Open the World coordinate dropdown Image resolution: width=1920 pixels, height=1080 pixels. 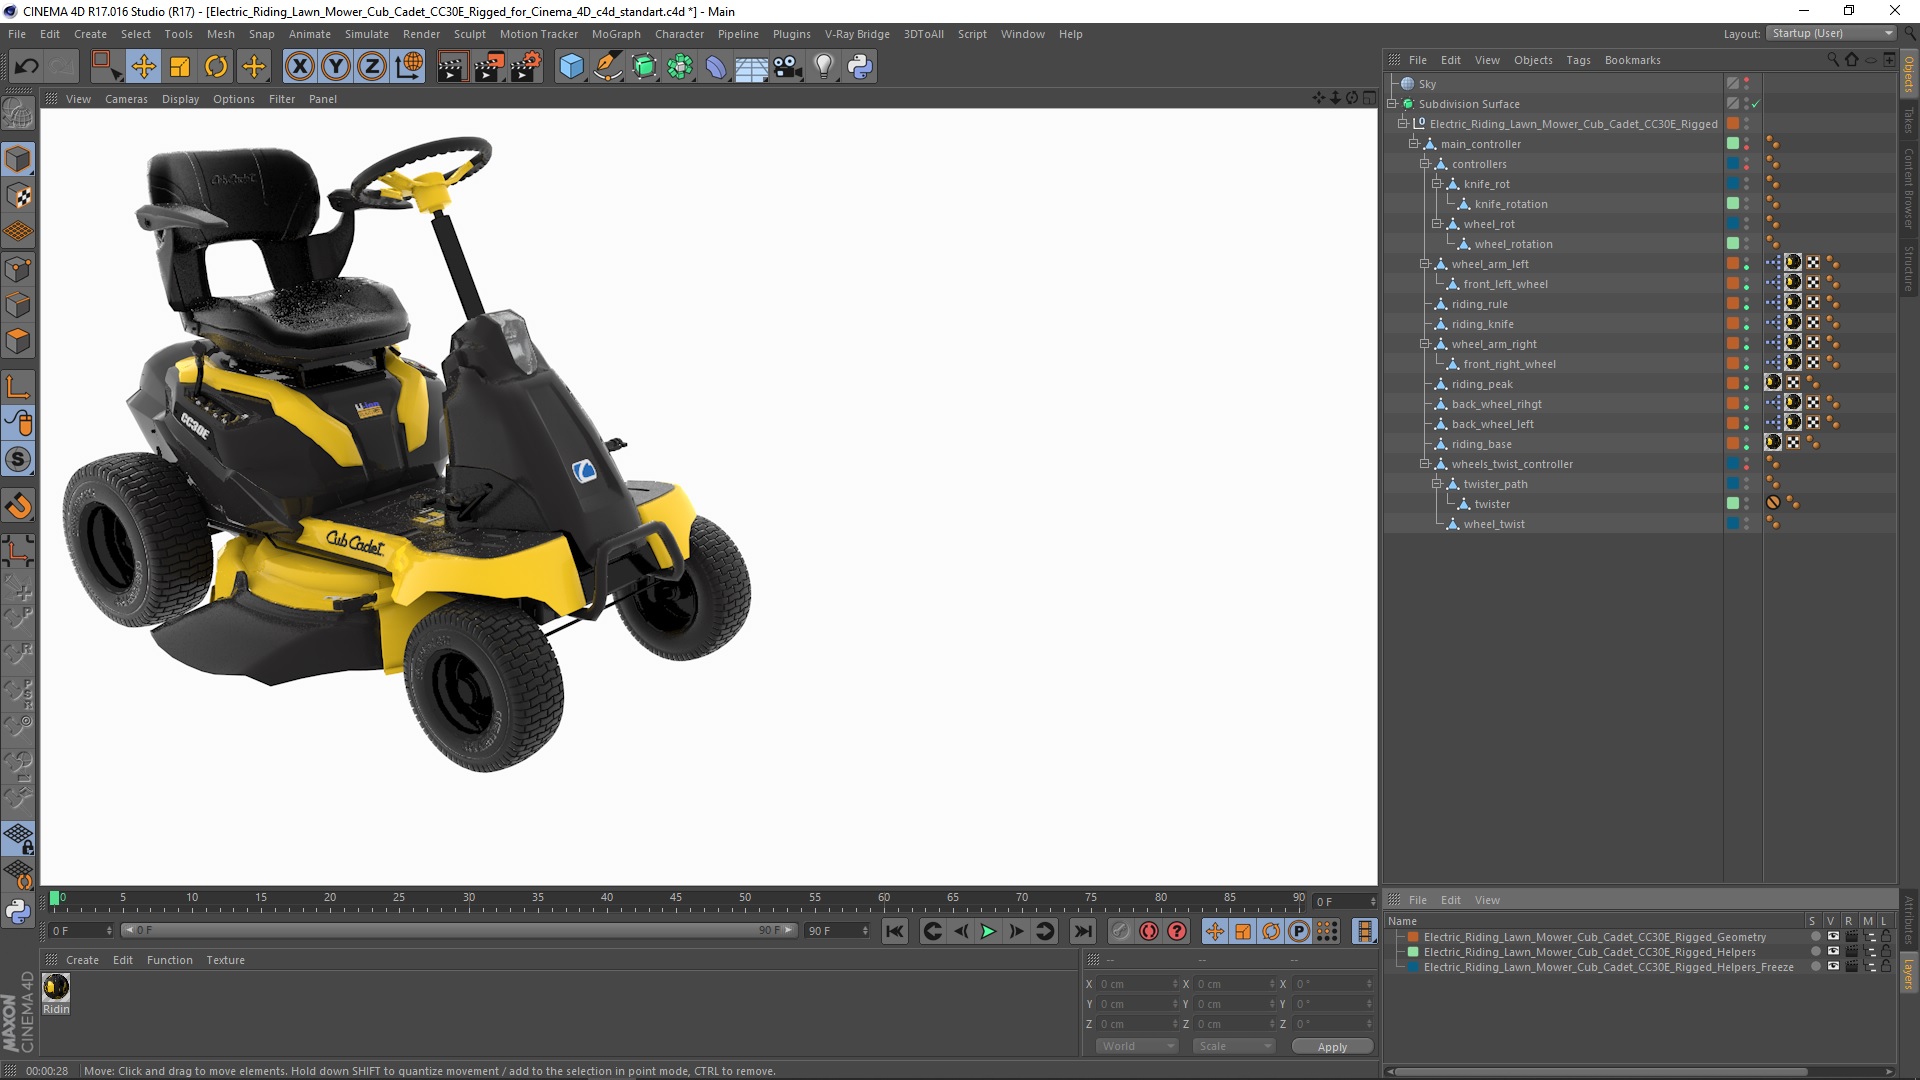click(1137, 1046)
